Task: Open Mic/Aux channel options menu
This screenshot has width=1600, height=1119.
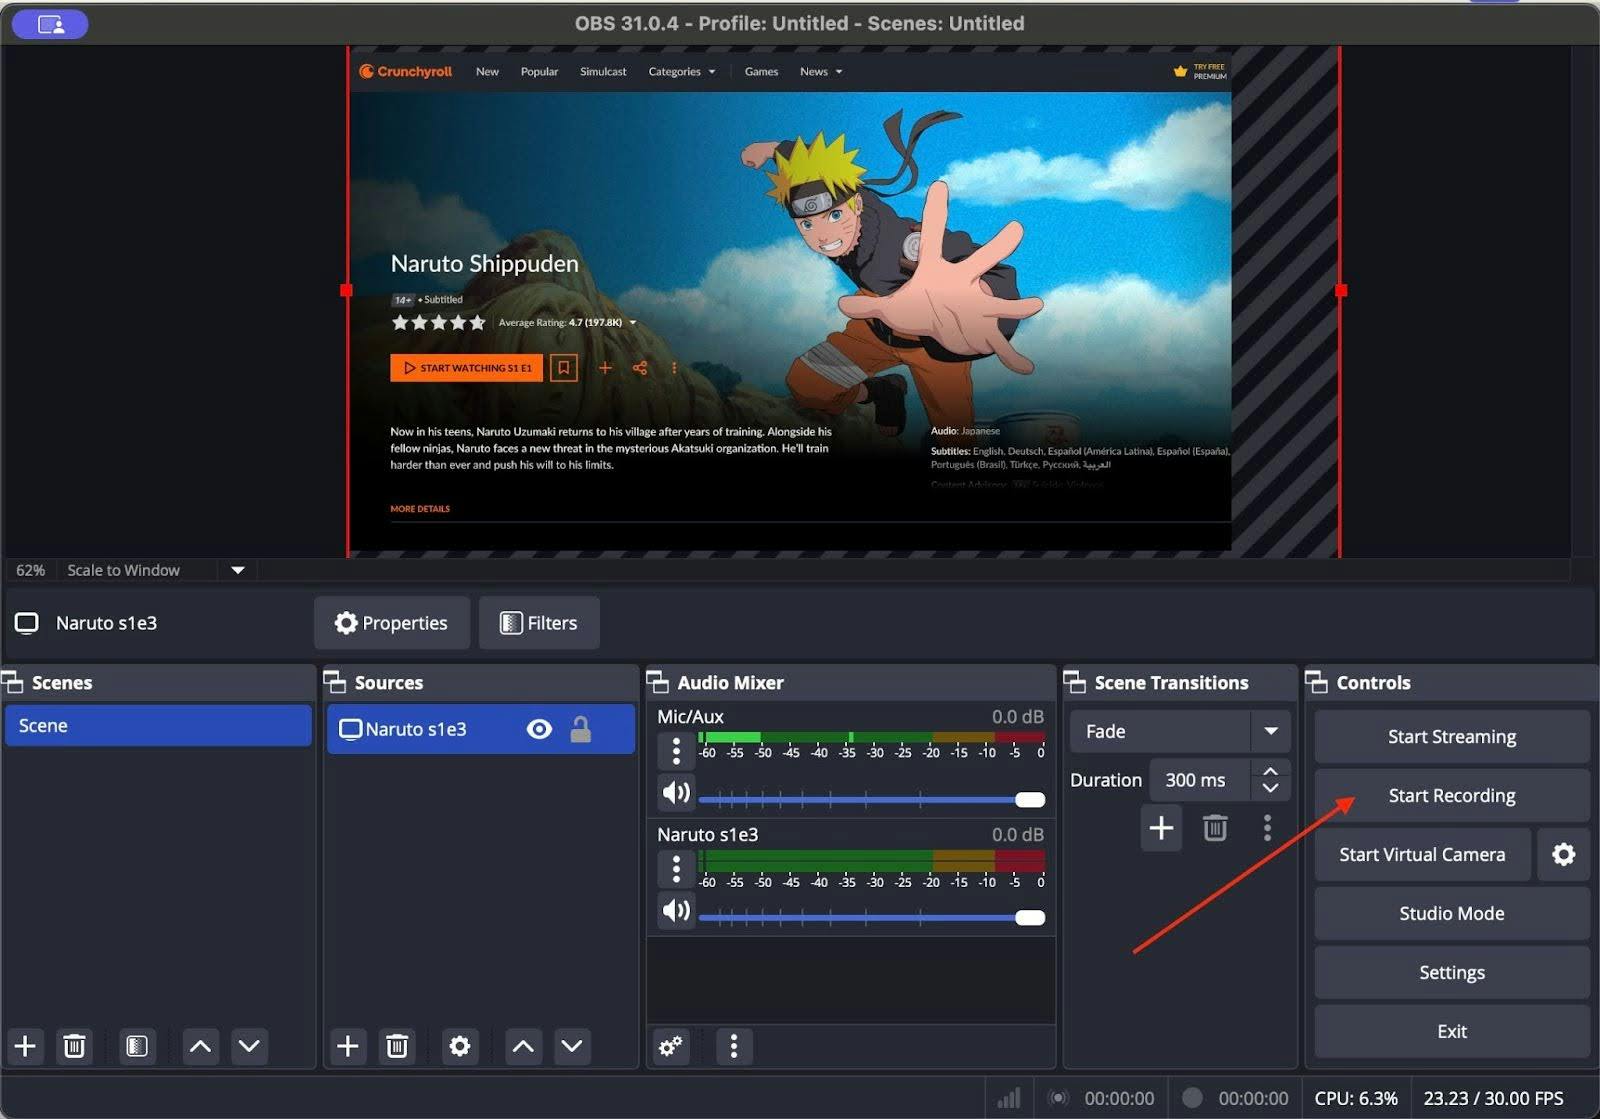Action: 676,750
